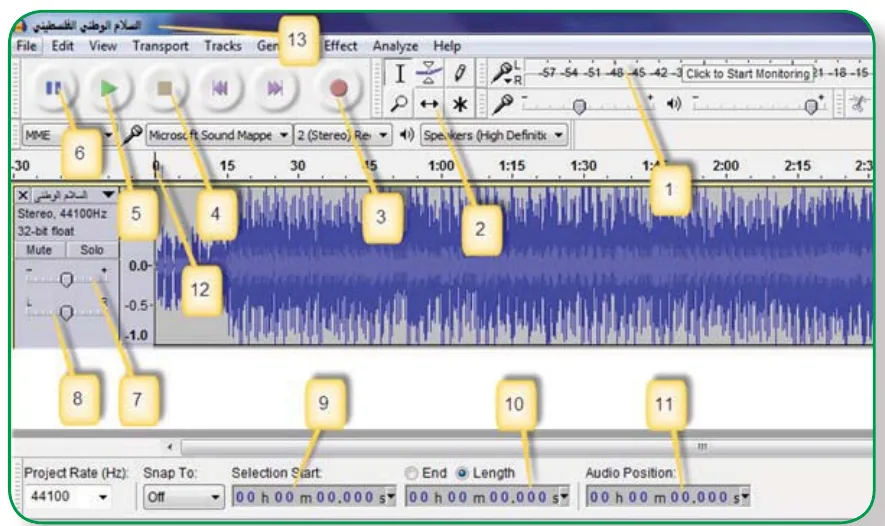
Task: Click the device toolbar microphone icon
Action: 133,134
